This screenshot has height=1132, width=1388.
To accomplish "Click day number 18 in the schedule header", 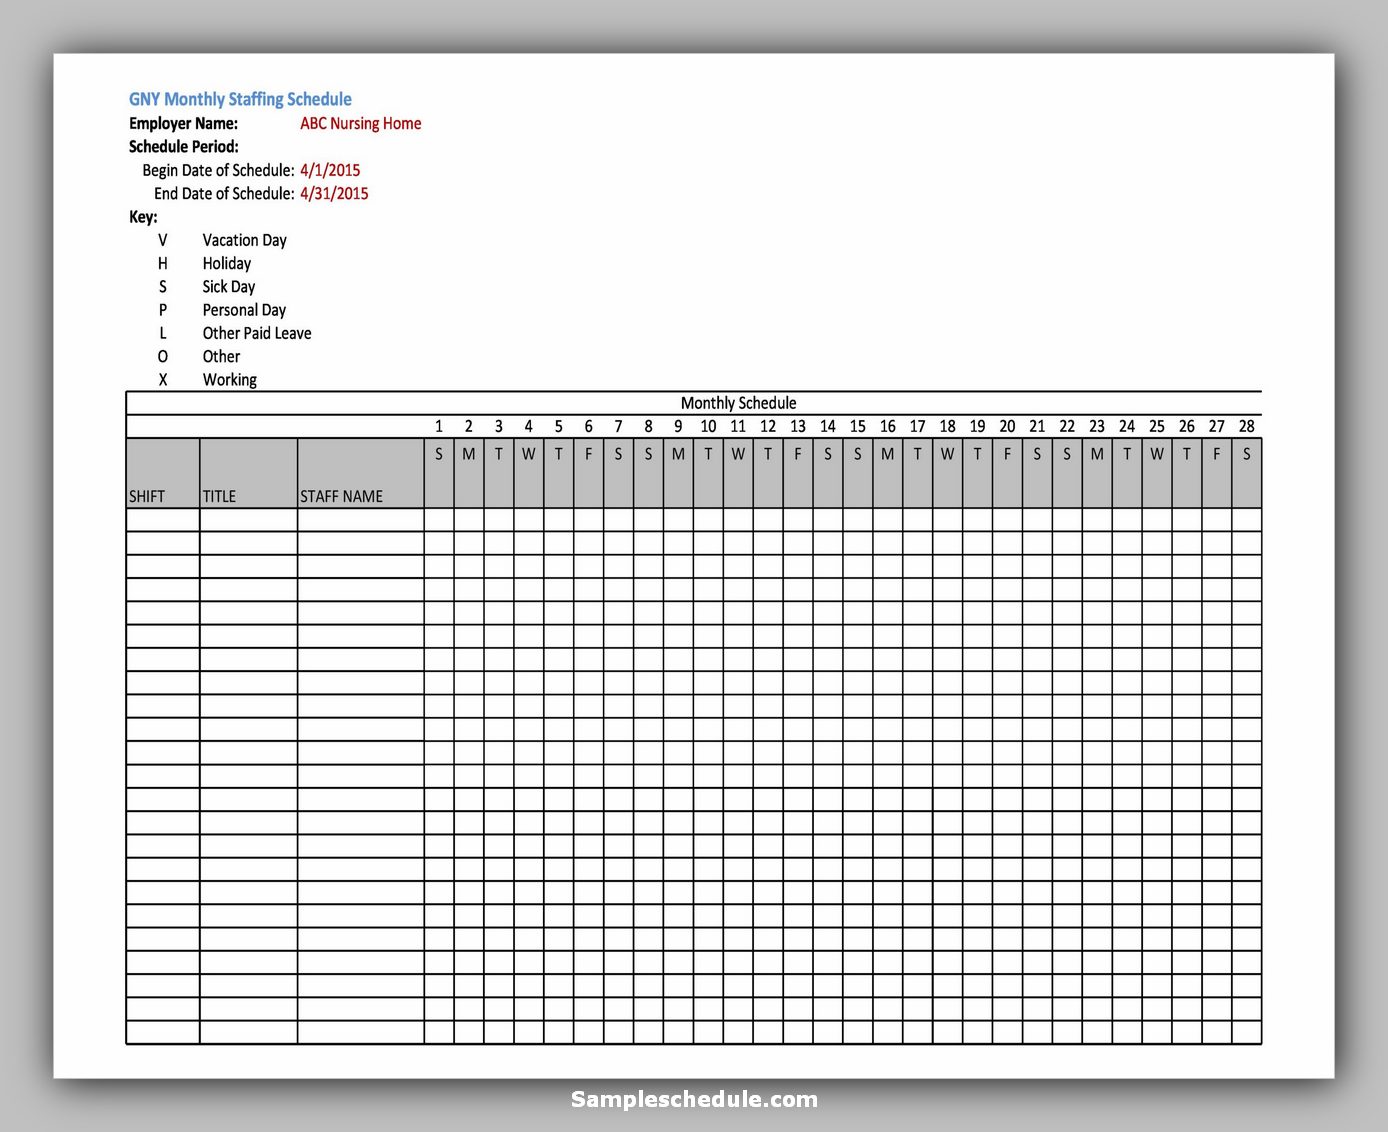I will pyautogui.click(x=948, y=426).
